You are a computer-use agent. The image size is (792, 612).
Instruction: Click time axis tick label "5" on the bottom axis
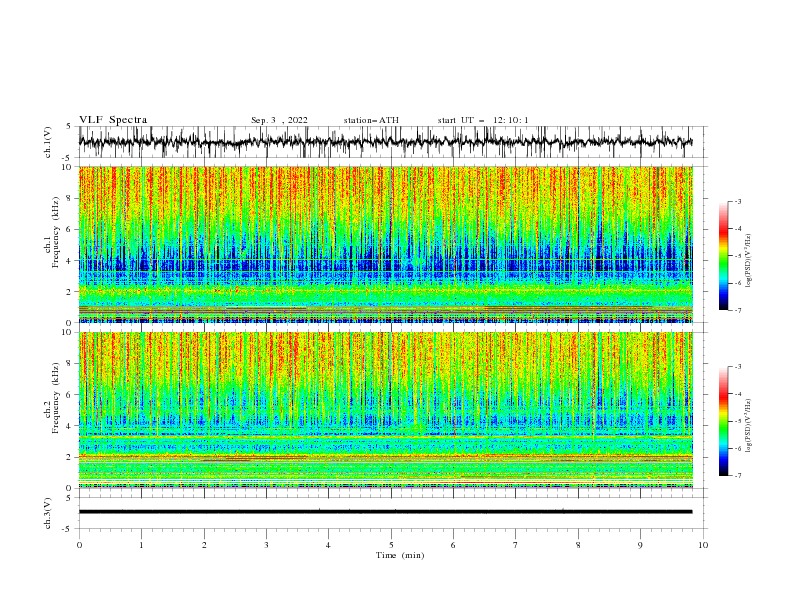391,545
